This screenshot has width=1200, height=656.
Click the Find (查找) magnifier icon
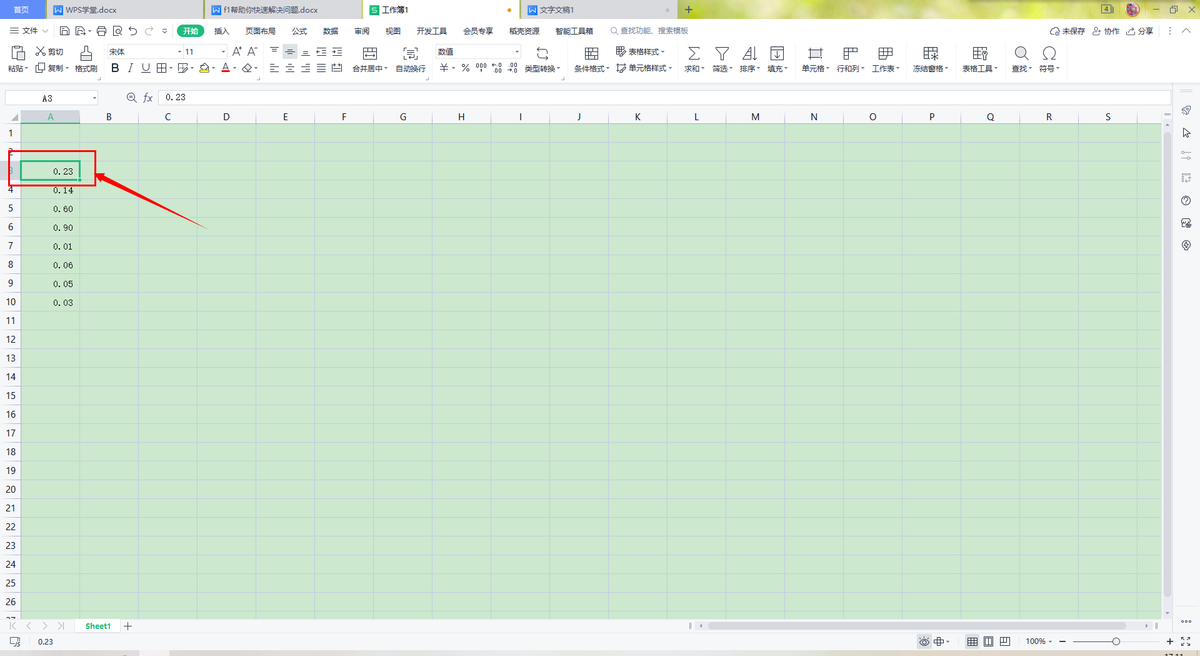click(x=1021, y=53)
